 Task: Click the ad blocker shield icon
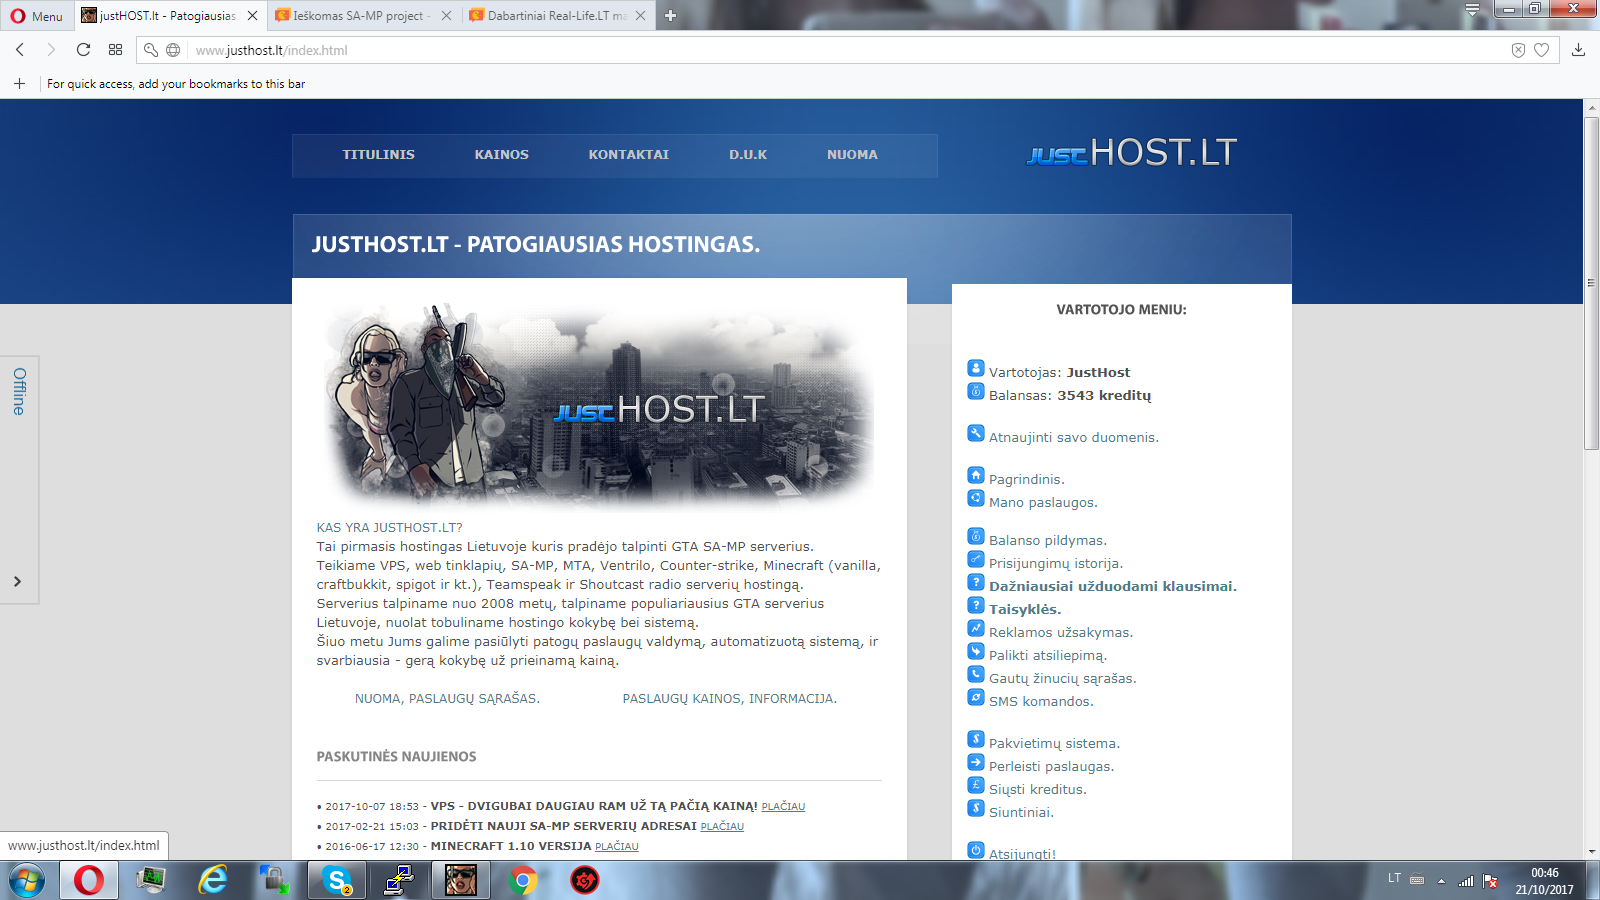pos(1518,50)
